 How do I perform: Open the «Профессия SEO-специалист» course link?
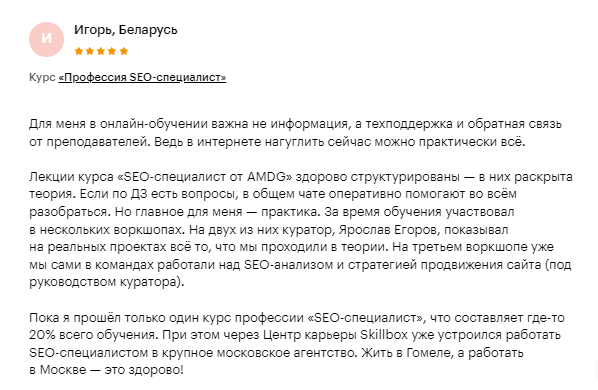point(142,77)
